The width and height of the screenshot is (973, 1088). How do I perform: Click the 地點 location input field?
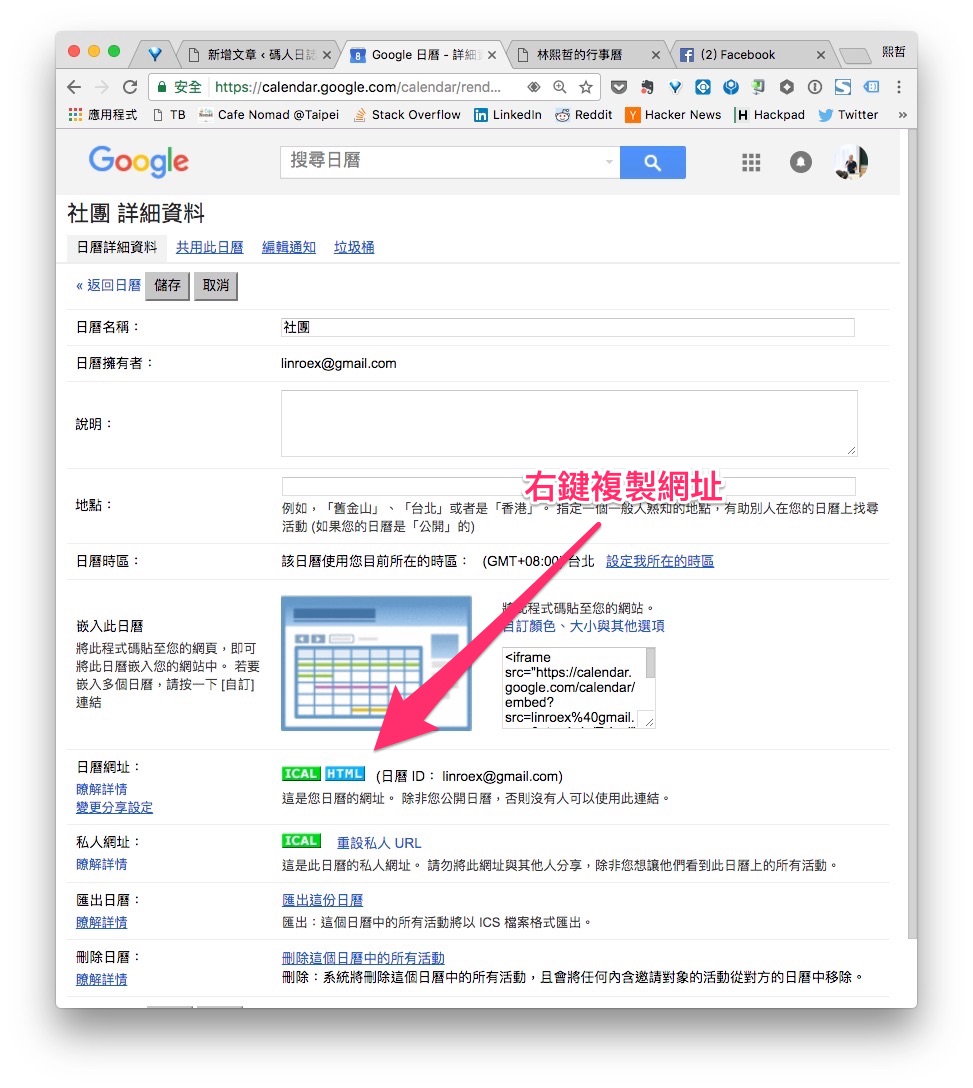(568, 486)
